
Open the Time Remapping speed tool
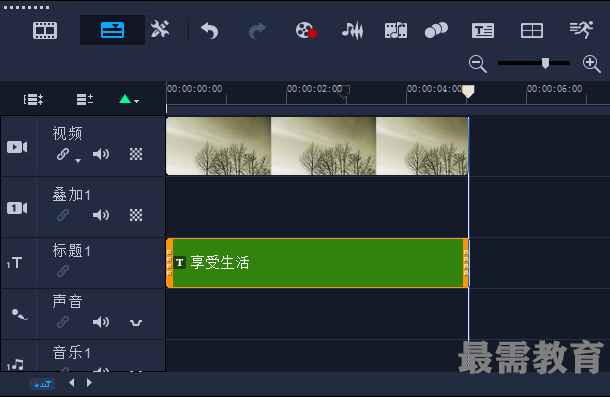pos(581,30)
